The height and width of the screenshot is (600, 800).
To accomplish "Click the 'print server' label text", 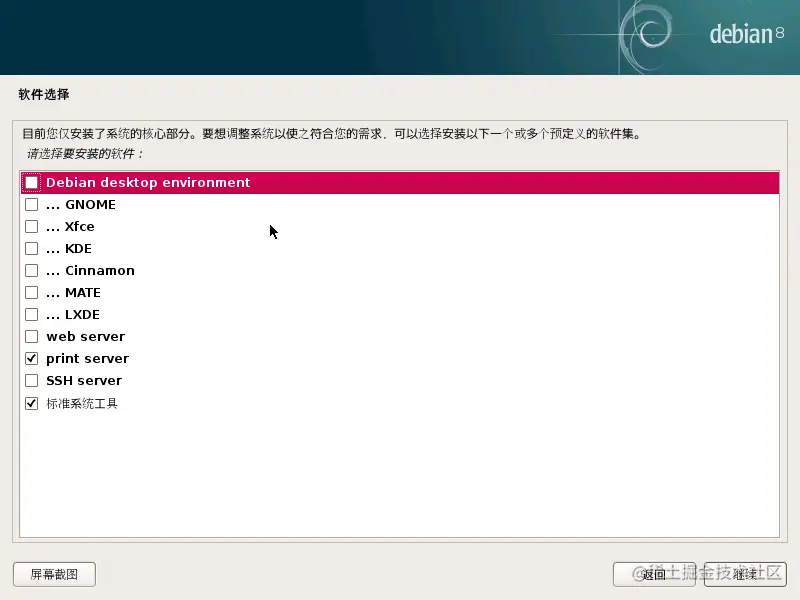I will tap(87, 359).
